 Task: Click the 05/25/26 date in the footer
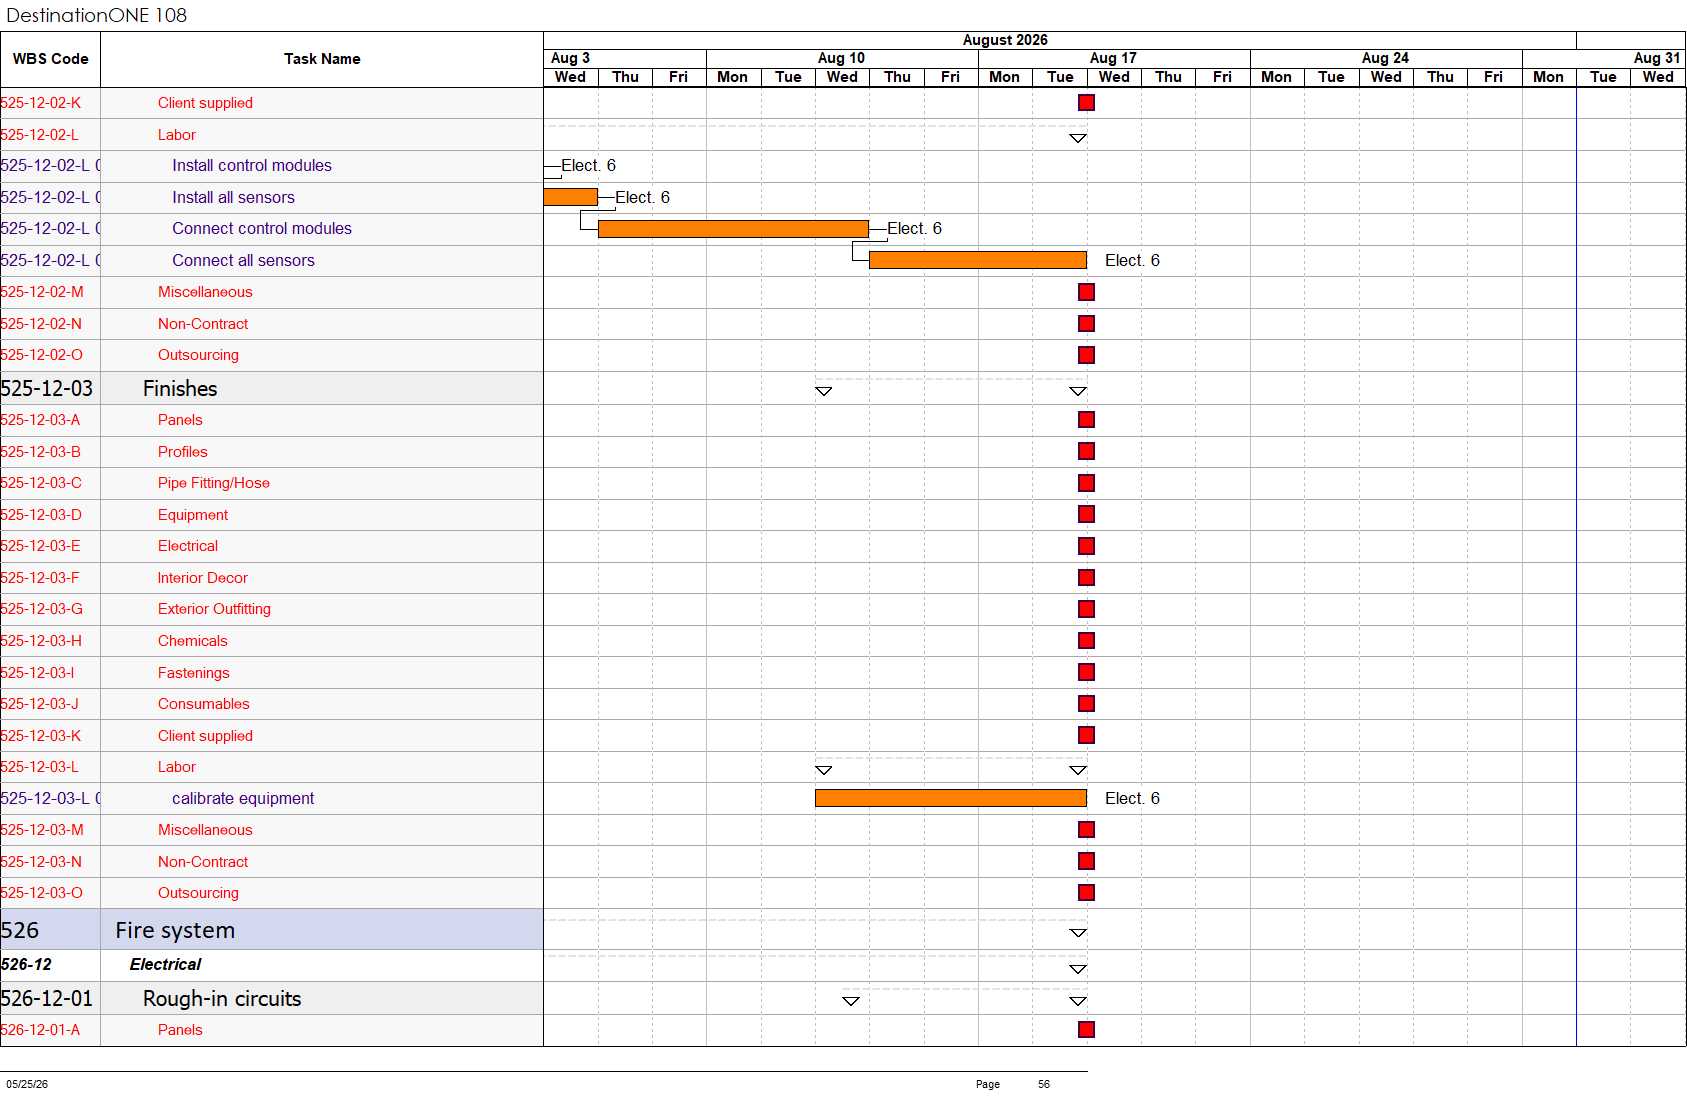(x=27, y=1084)
